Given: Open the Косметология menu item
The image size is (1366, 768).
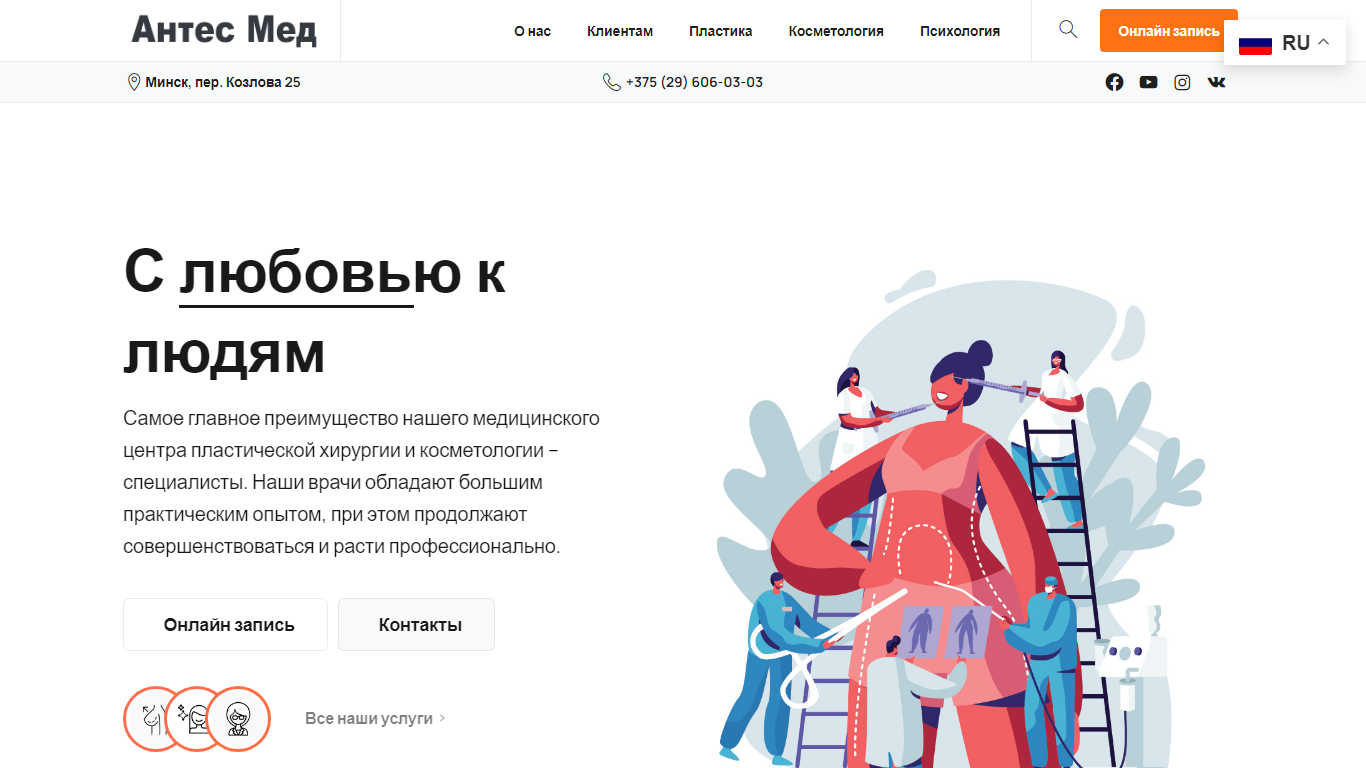Looking at the screenshot, I should tap(836, 31).
